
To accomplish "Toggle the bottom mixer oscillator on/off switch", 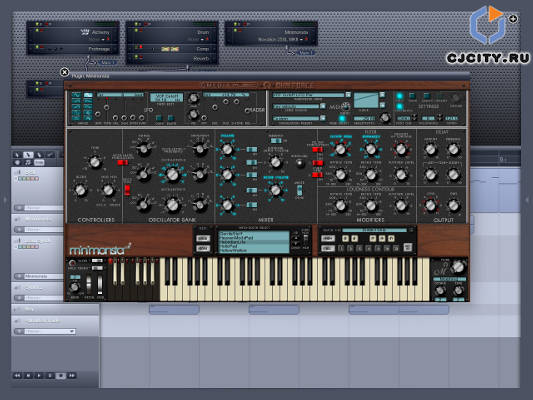I will (x=252, y=205).
